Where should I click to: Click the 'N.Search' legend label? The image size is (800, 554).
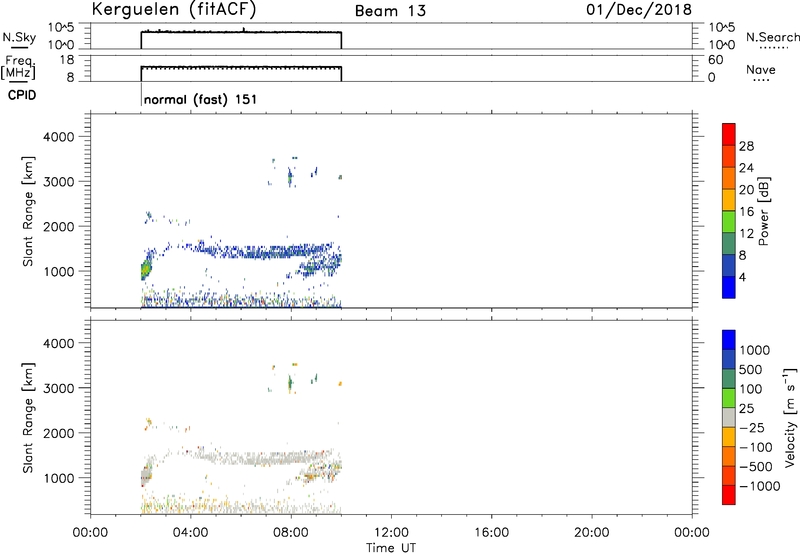pos(773,37)
